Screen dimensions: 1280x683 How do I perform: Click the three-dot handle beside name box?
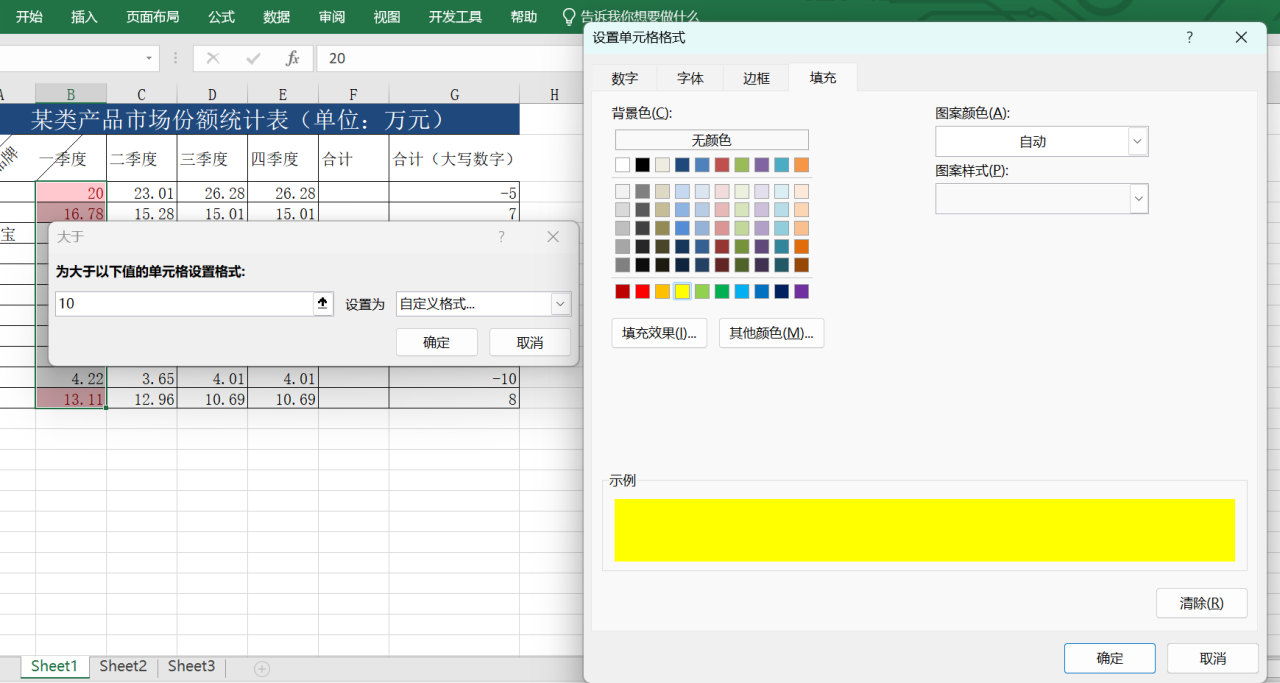[176, 58]
